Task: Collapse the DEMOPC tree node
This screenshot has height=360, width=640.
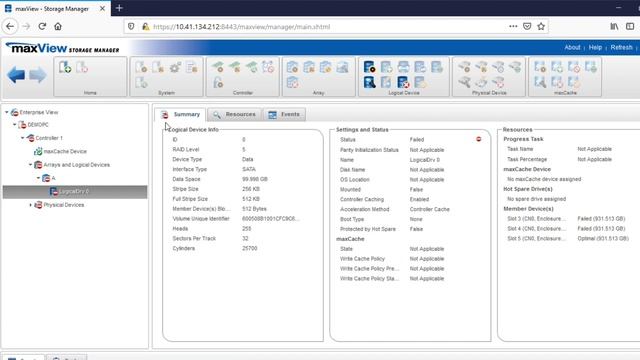Action: pos(15,124)
